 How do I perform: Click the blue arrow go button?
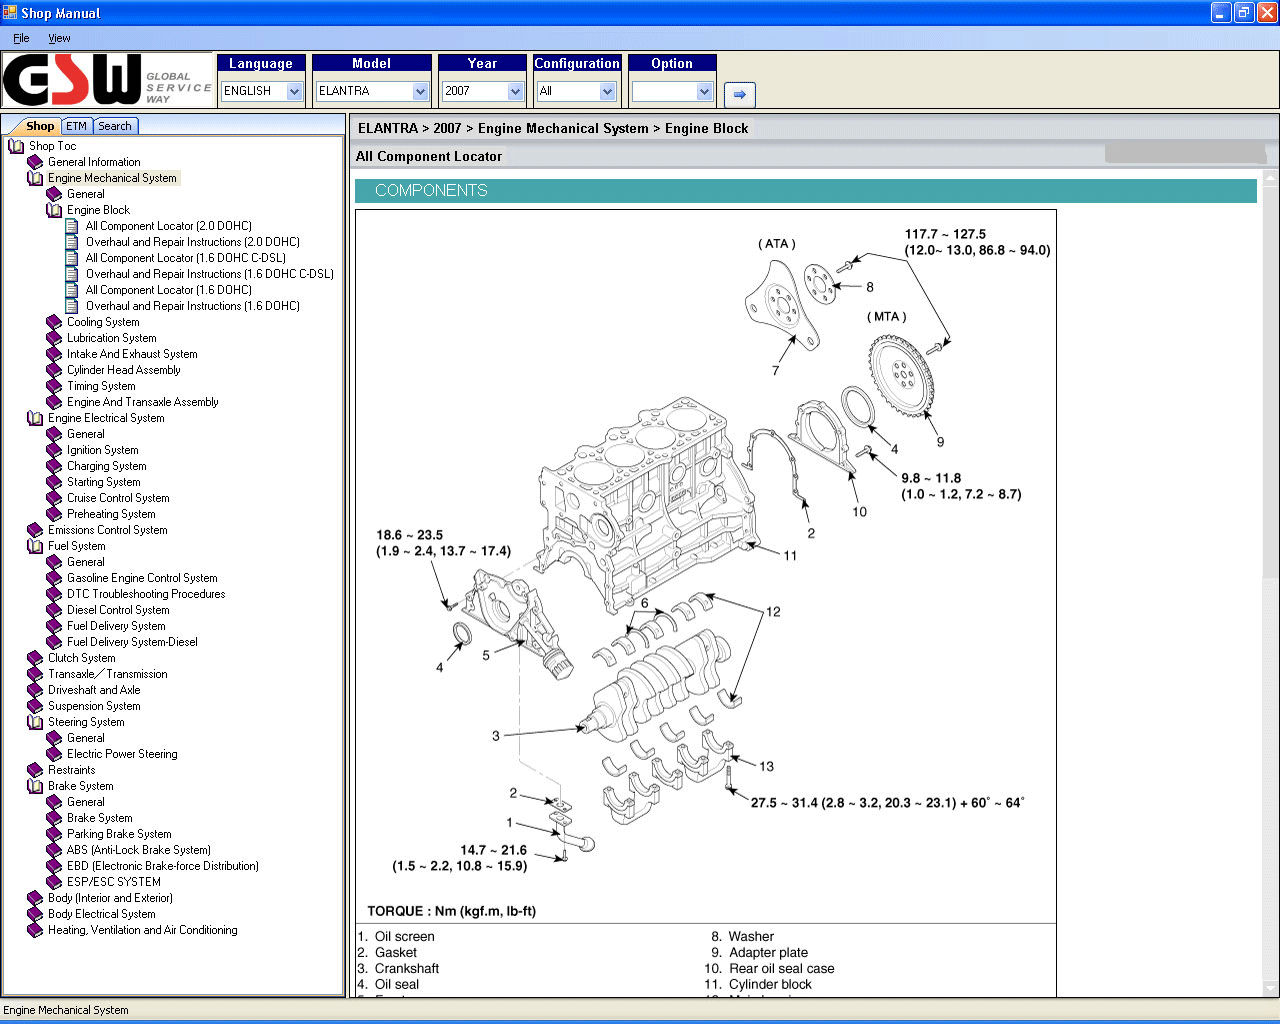tap(739, 94)
